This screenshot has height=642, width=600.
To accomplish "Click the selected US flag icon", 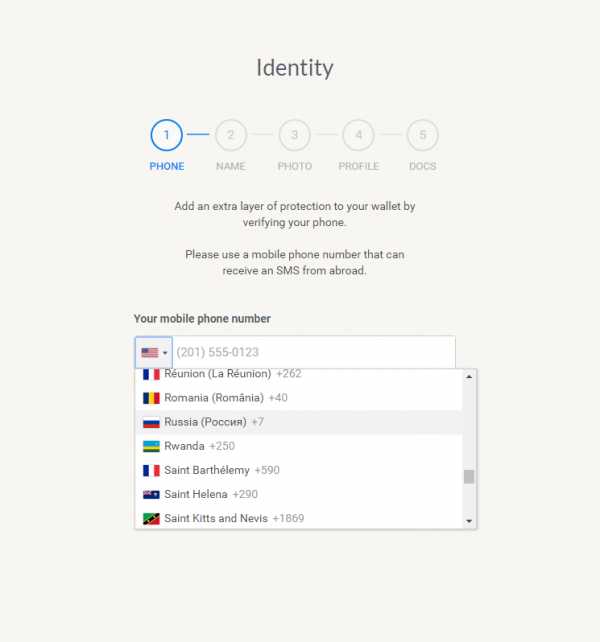I will [x=149, y=353].
